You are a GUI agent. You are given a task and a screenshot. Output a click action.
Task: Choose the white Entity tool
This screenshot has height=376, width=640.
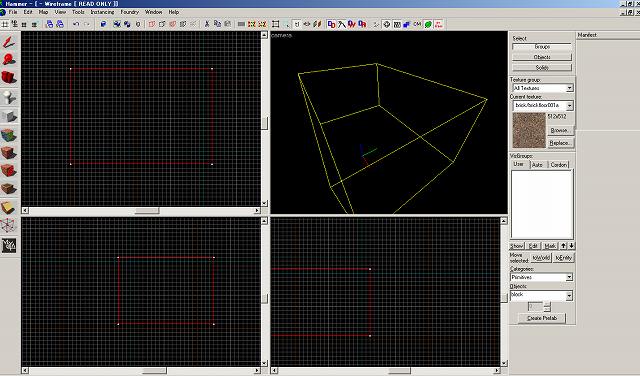tap(9, 97)
